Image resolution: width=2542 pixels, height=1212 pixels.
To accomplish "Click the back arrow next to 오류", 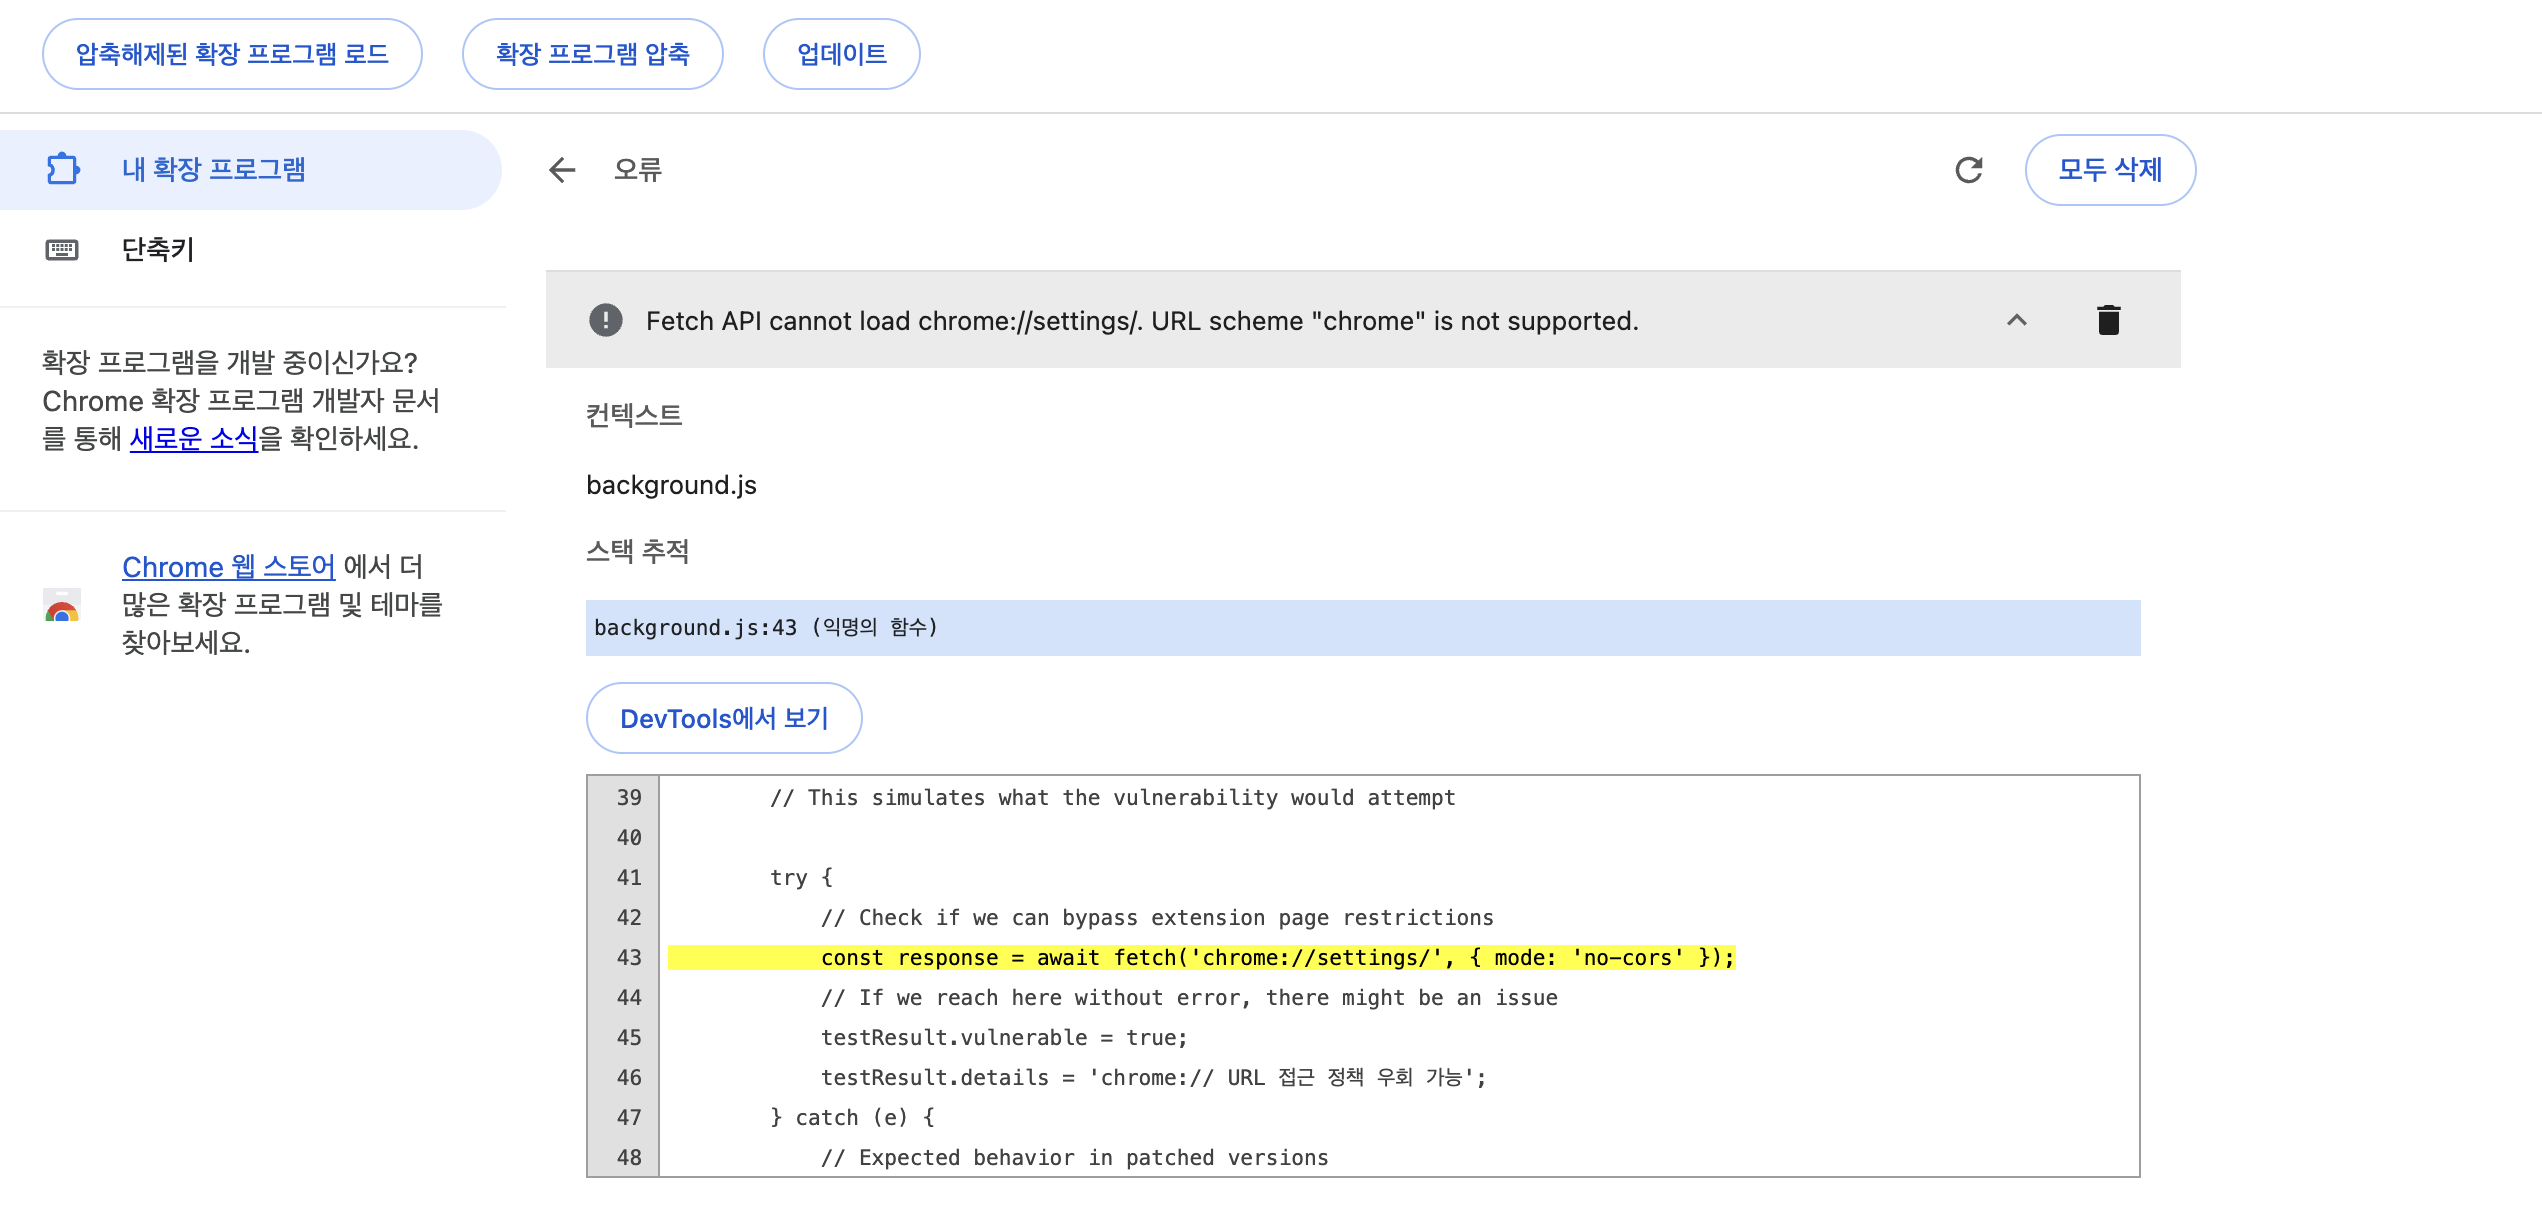I will pyautogui.click(x=562, y=170).
